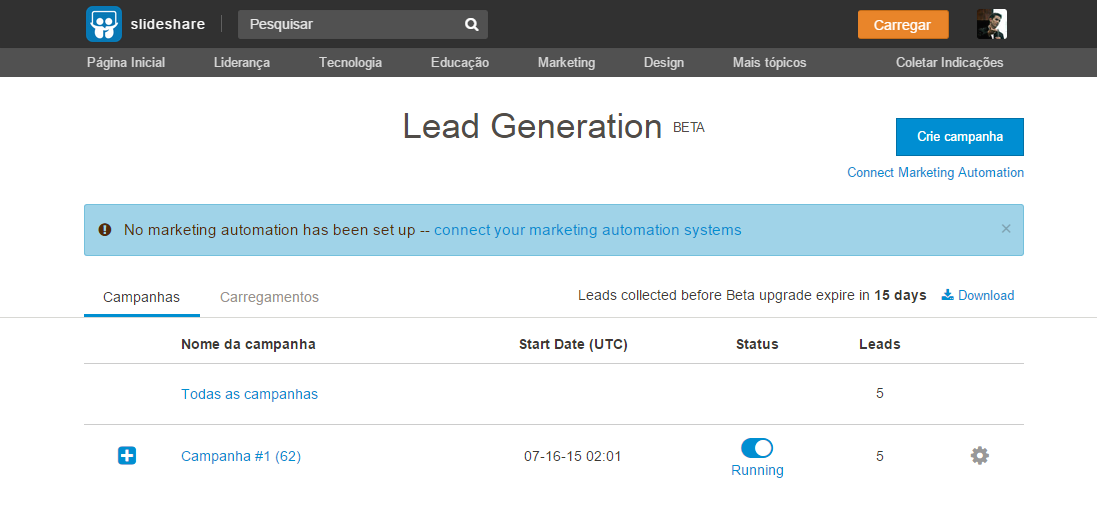
Task: Select the Campanhas tab
Action: (x=141, y=297)
